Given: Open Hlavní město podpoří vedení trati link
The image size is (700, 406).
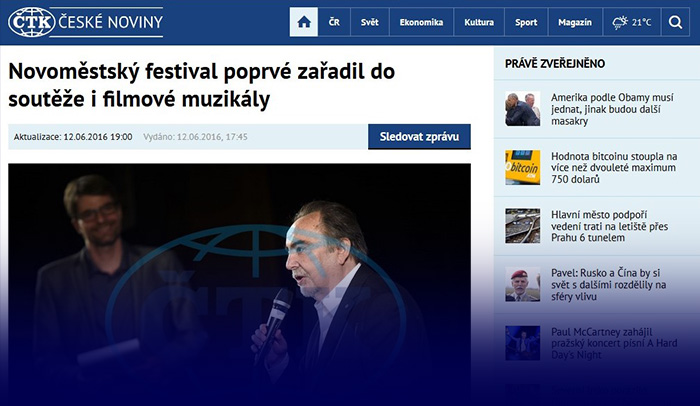Looking at the screenshot, I should point(609,226).
